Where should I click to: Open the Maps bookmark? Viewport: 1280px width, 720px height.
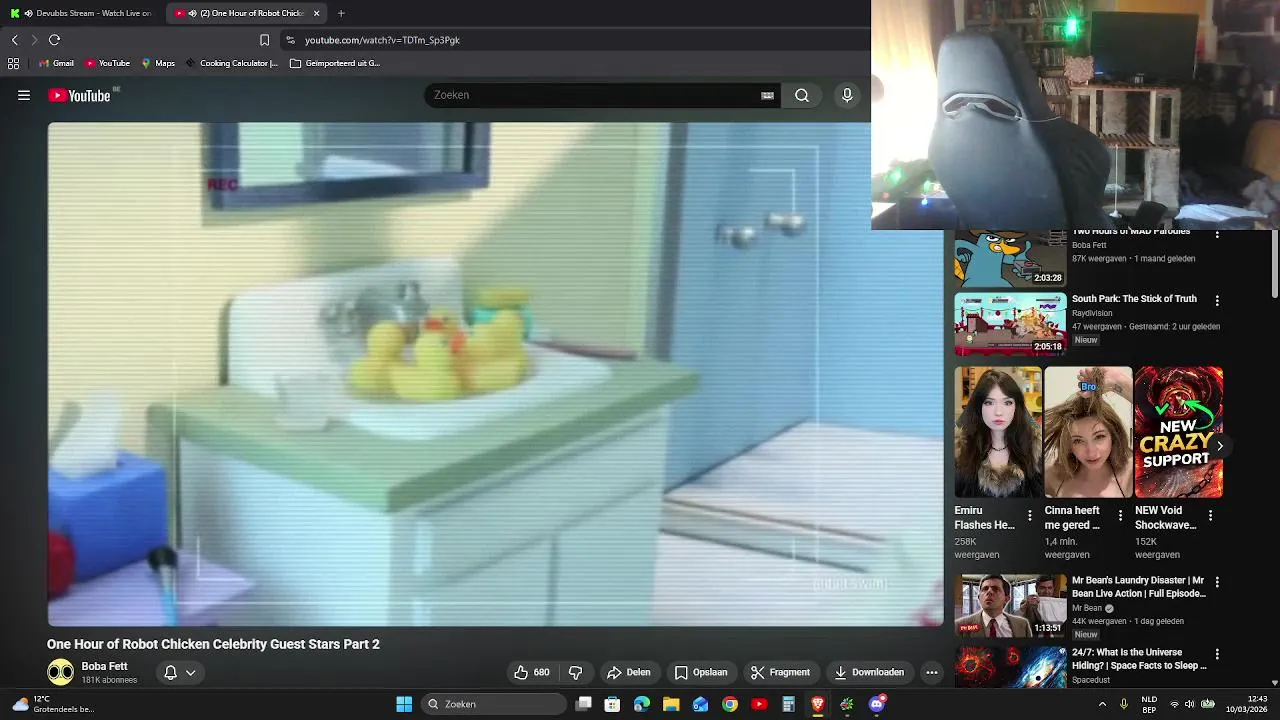tap(158, 63)
